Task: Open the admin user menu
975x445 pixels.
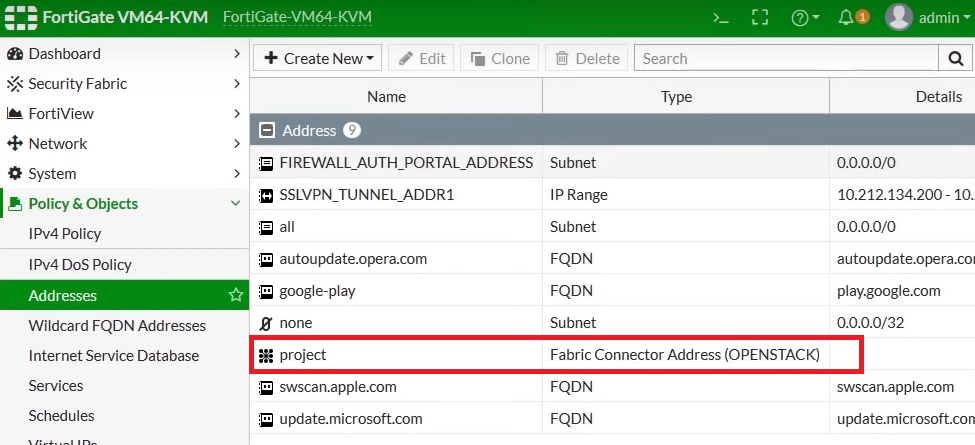Action: click(x=929, y=17)
